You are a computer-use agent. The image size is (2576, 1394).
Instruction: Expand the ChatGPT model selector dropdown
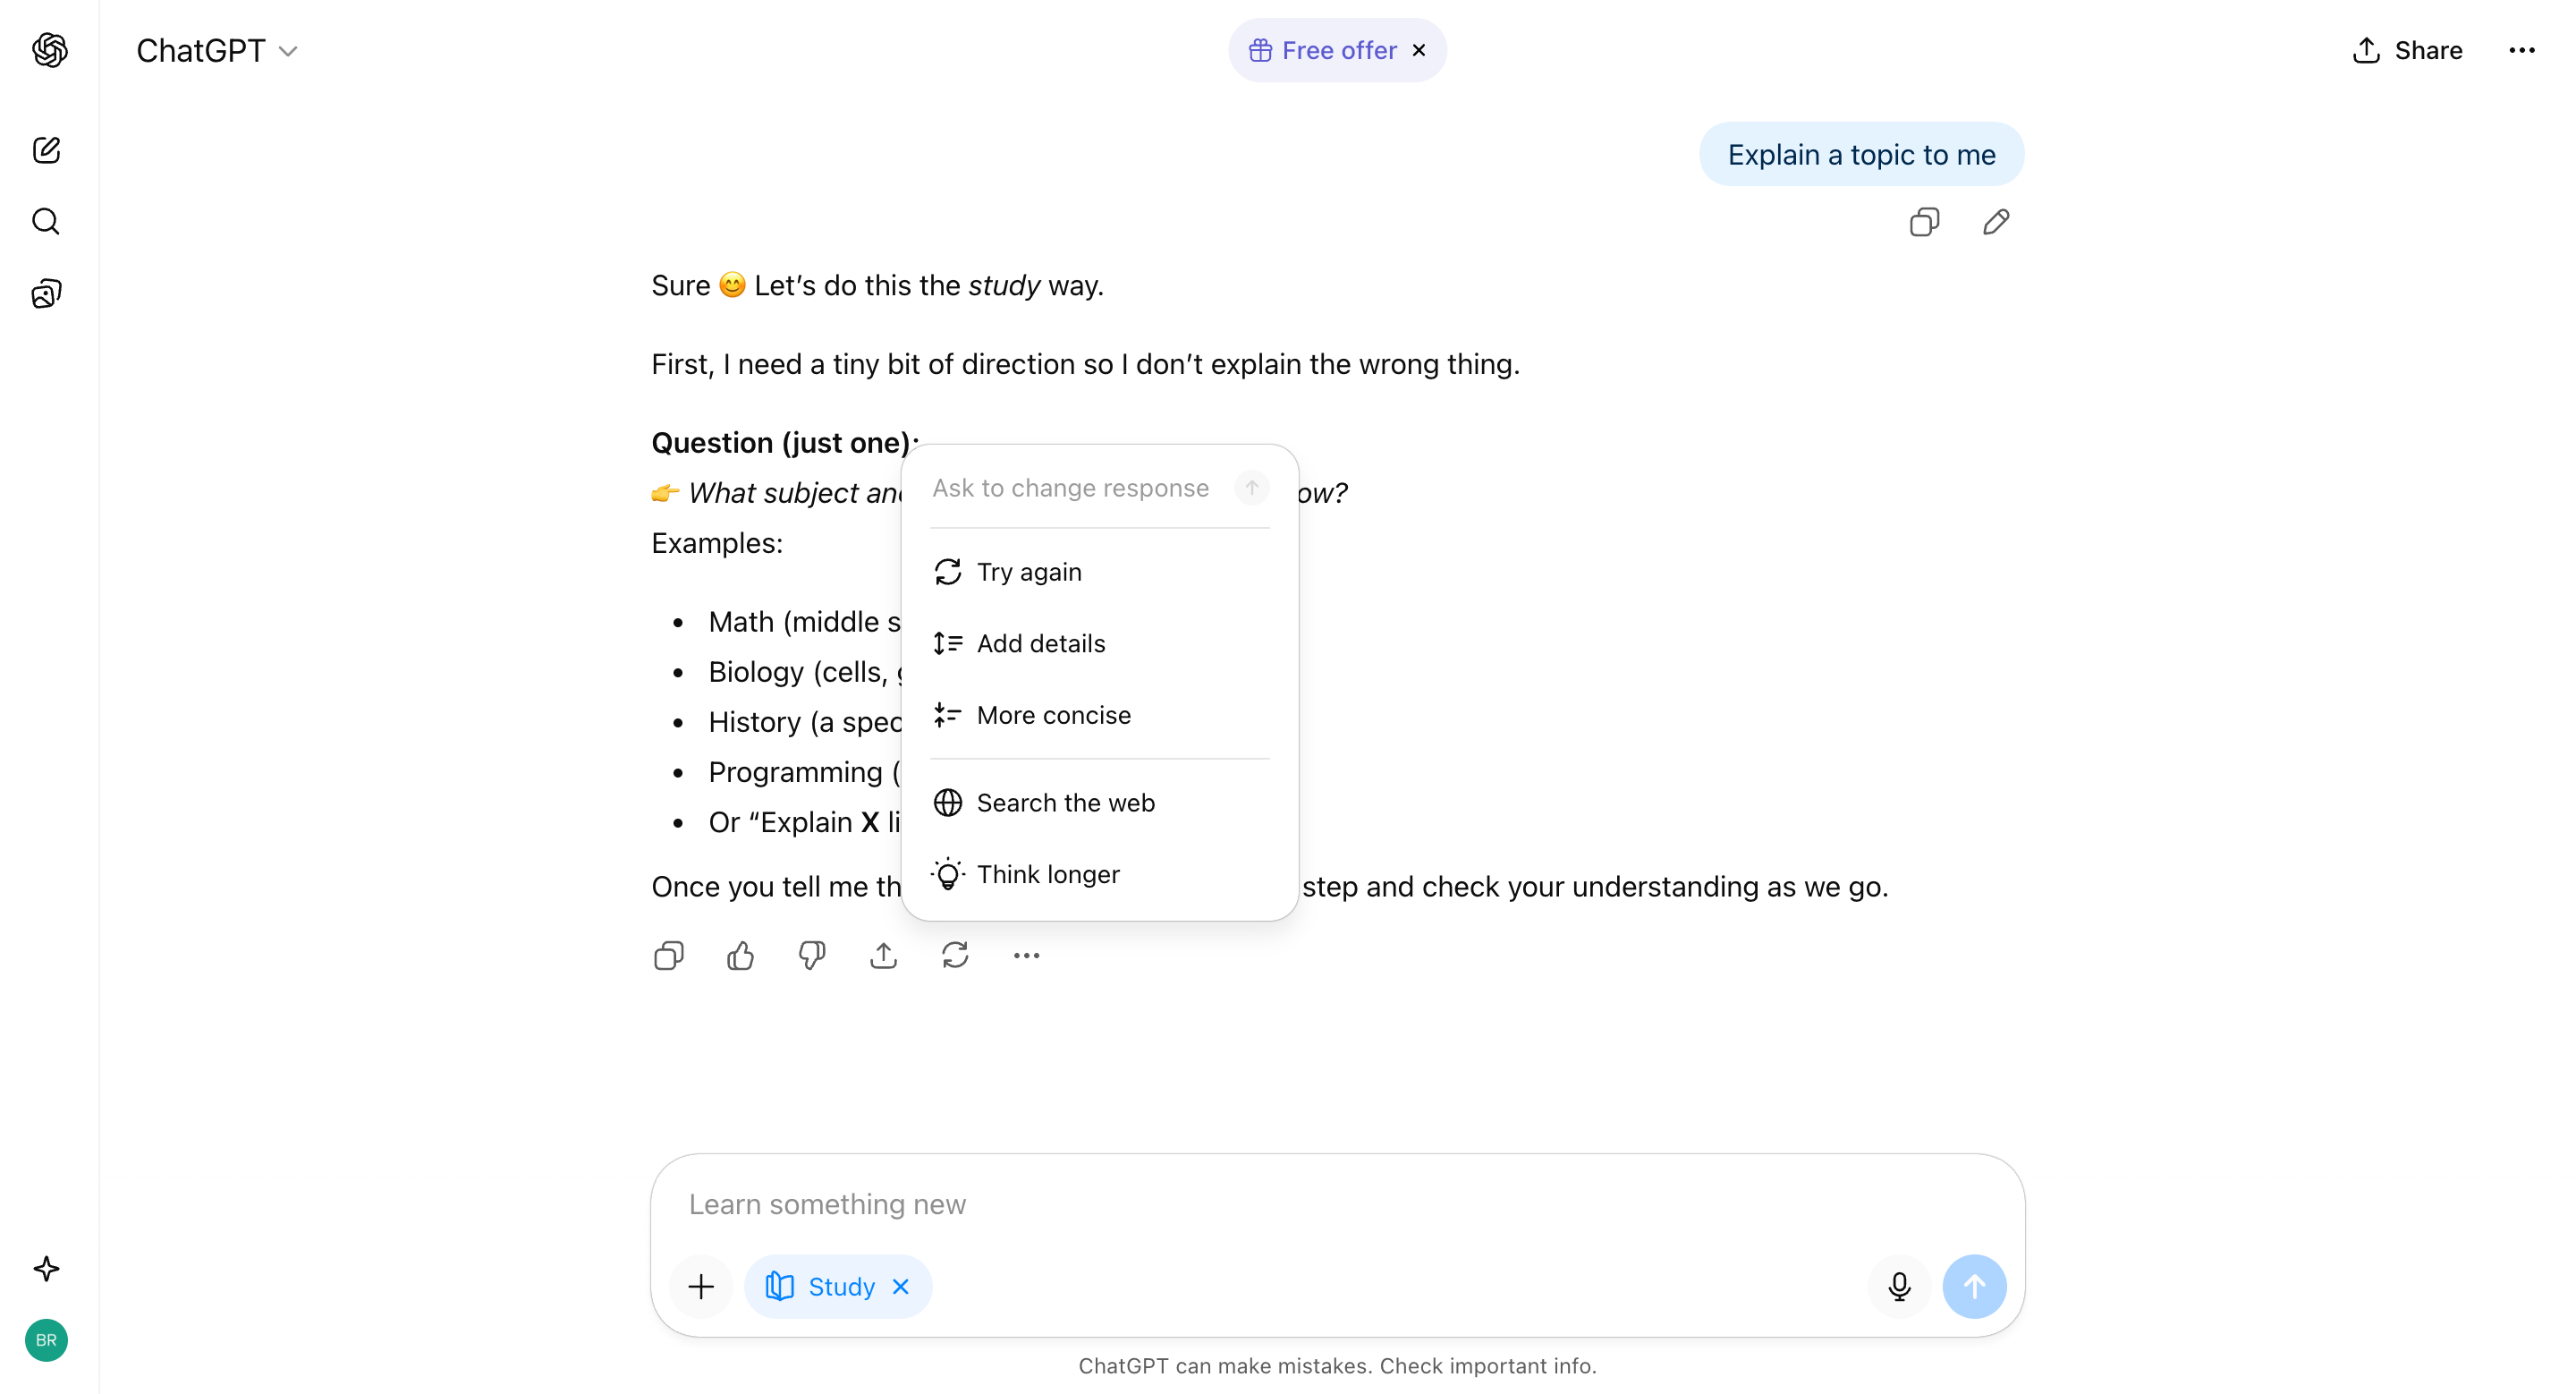(217, 50)
